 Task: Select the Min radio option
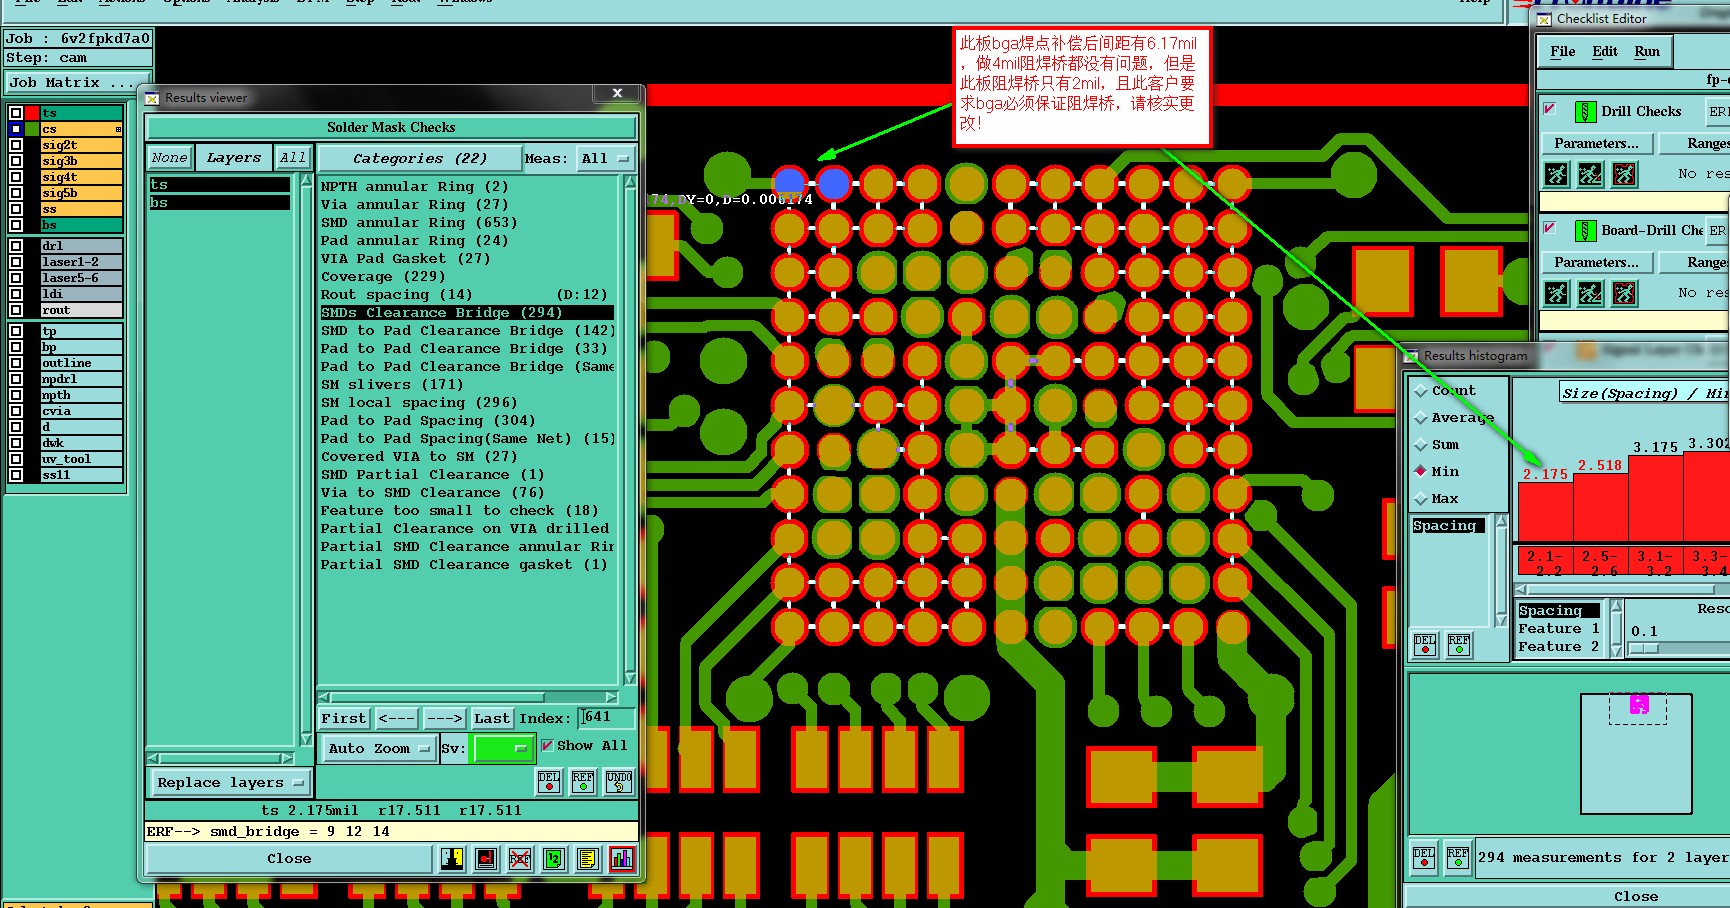point(1420,471)
